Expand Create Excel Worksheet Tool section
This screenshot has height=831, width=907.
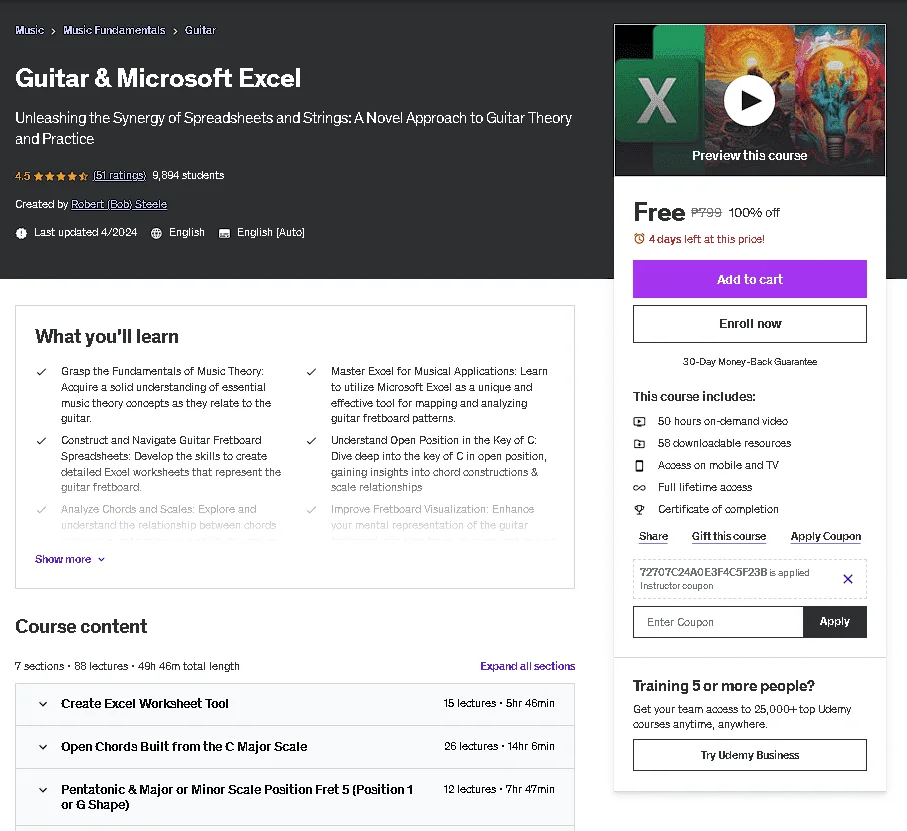(295, 704)
